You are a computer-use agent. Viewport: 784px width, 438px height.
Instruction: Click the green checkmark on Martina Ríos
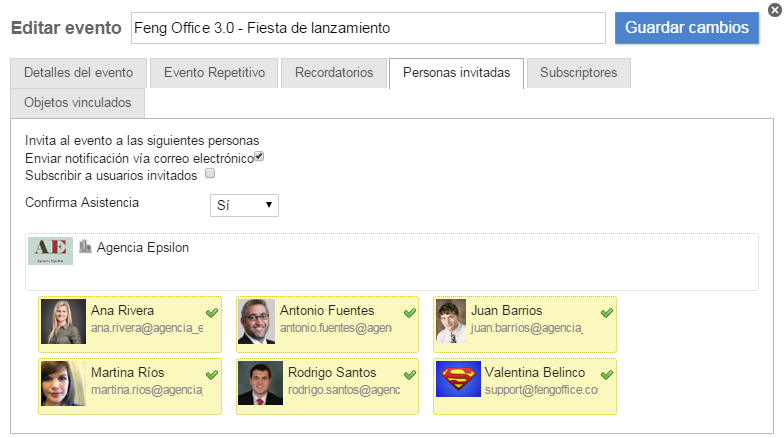click(211, 374)
